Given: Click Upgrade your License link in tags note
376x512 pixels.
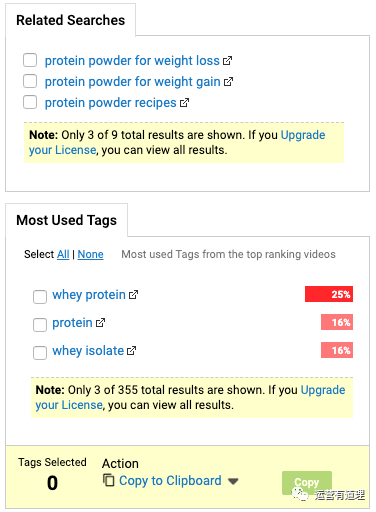Looking at the screenshot, I should [190, 397].
